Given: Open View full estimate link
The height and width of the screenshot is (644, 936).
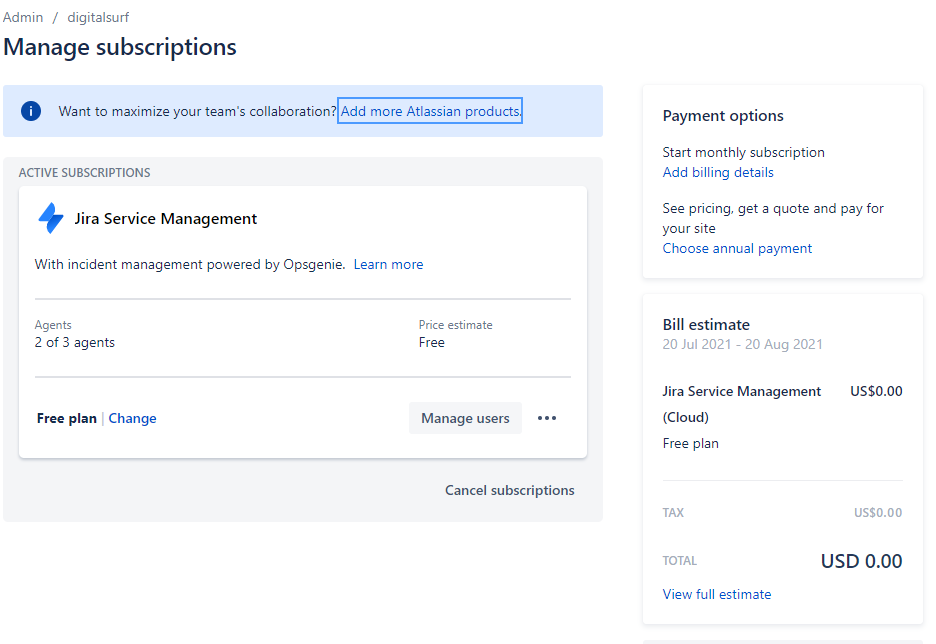Looking at the screenshot, I should 717,594.
